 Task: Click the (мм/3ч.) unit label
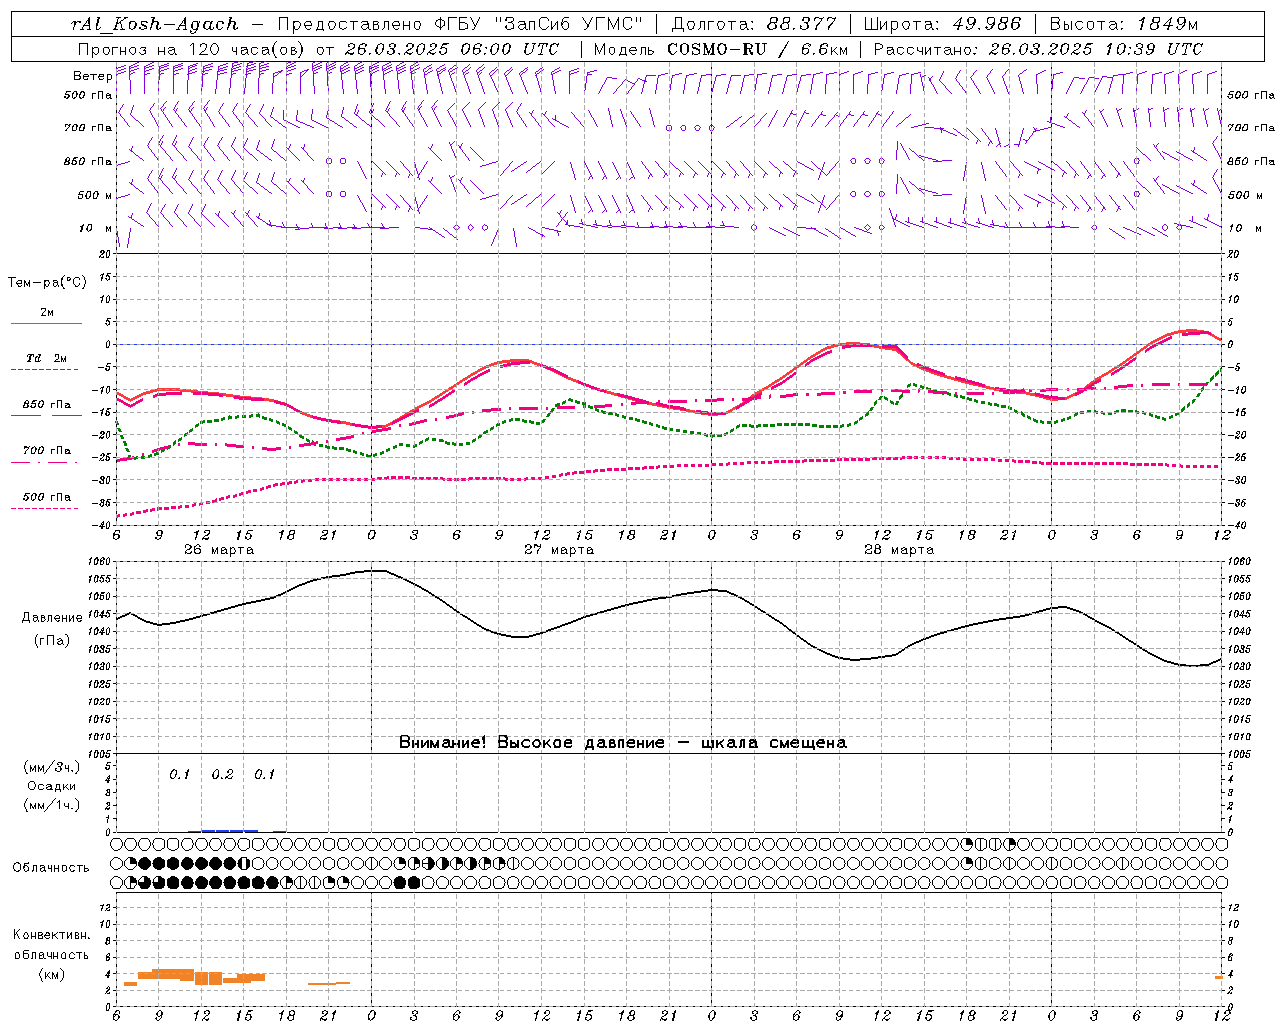pyautogui.click(x=52, y=768)
